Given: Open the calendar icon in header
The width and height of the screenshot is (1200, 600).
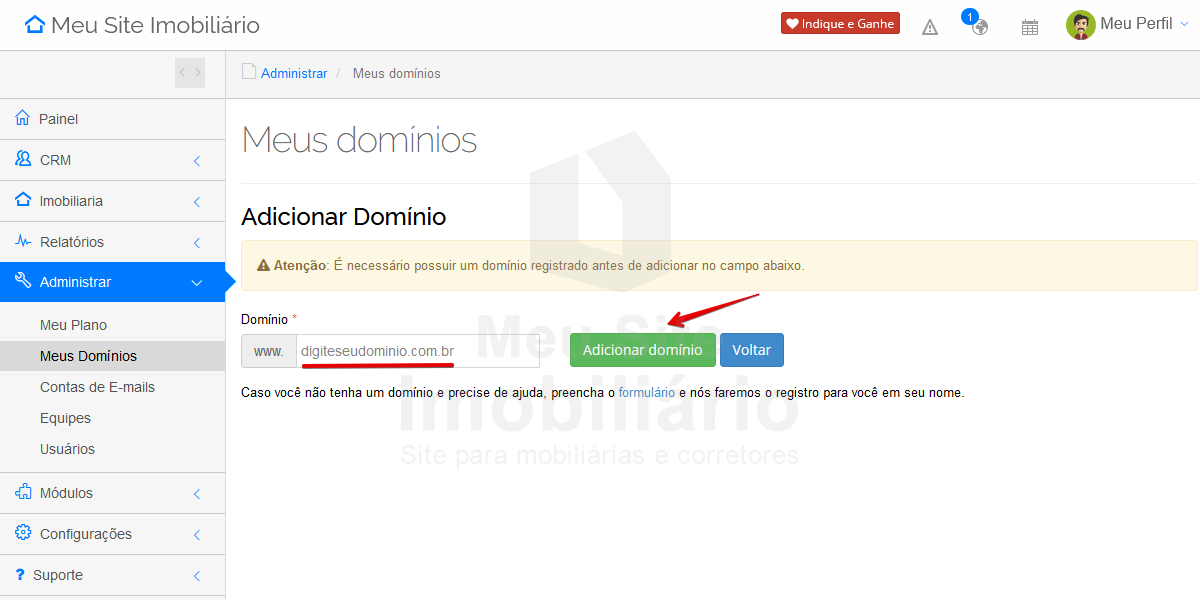Looking at the screenshot, I should click(x=1030, y=27).
